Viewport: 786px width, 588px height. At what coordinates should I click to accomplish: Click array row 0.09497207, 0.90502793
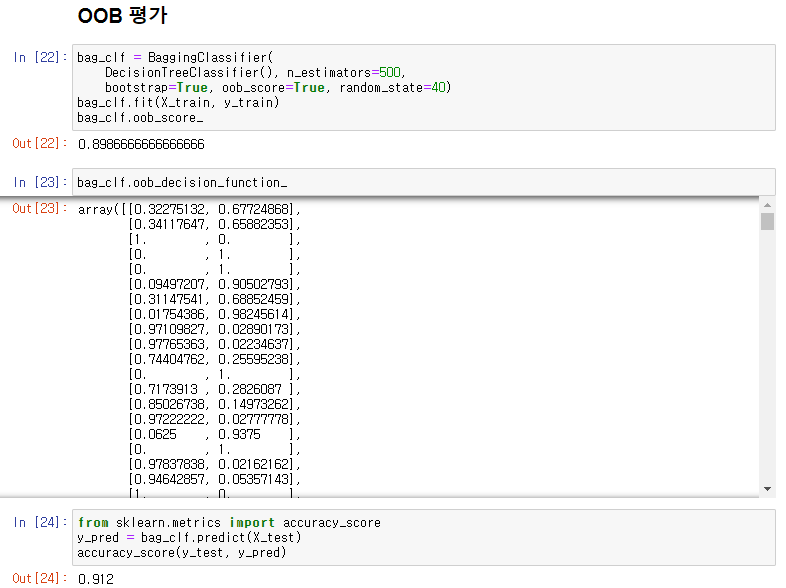[x=214, y=284]
